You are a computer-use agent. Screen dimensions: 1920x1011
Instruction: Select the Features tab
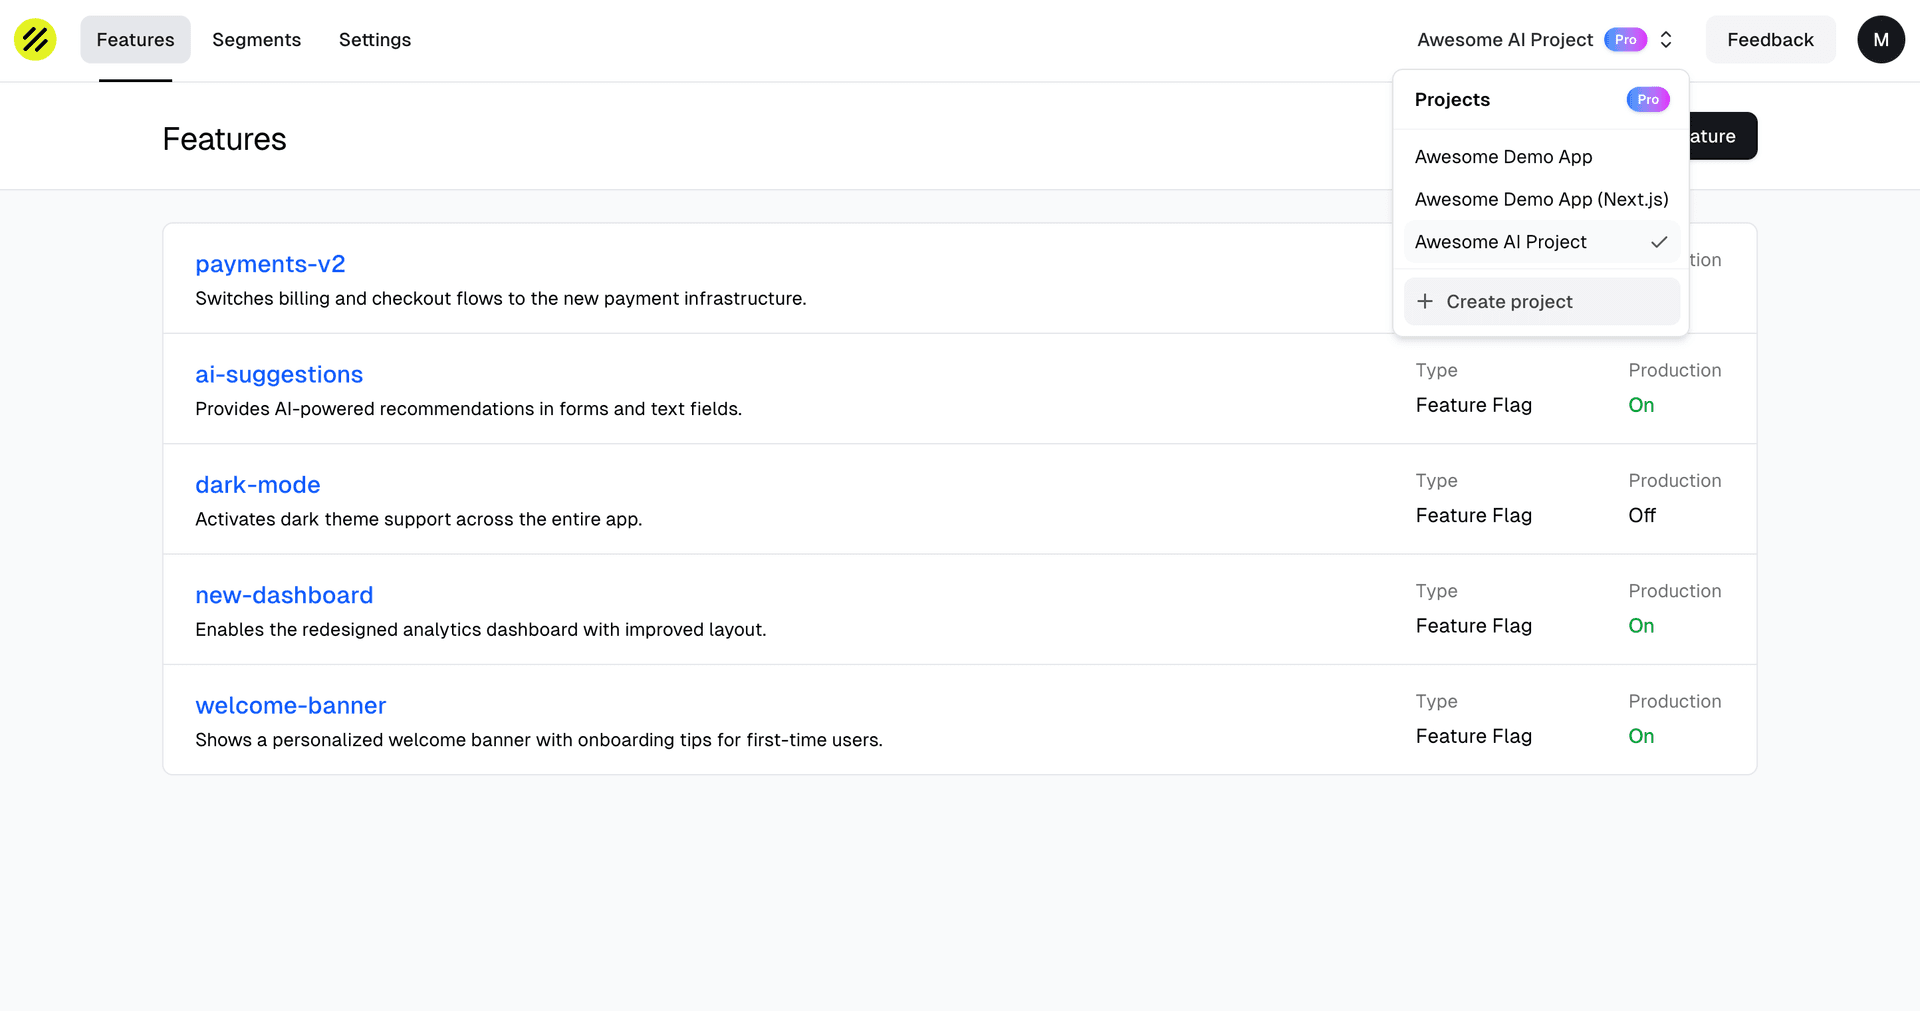click(x=135, y=40)
